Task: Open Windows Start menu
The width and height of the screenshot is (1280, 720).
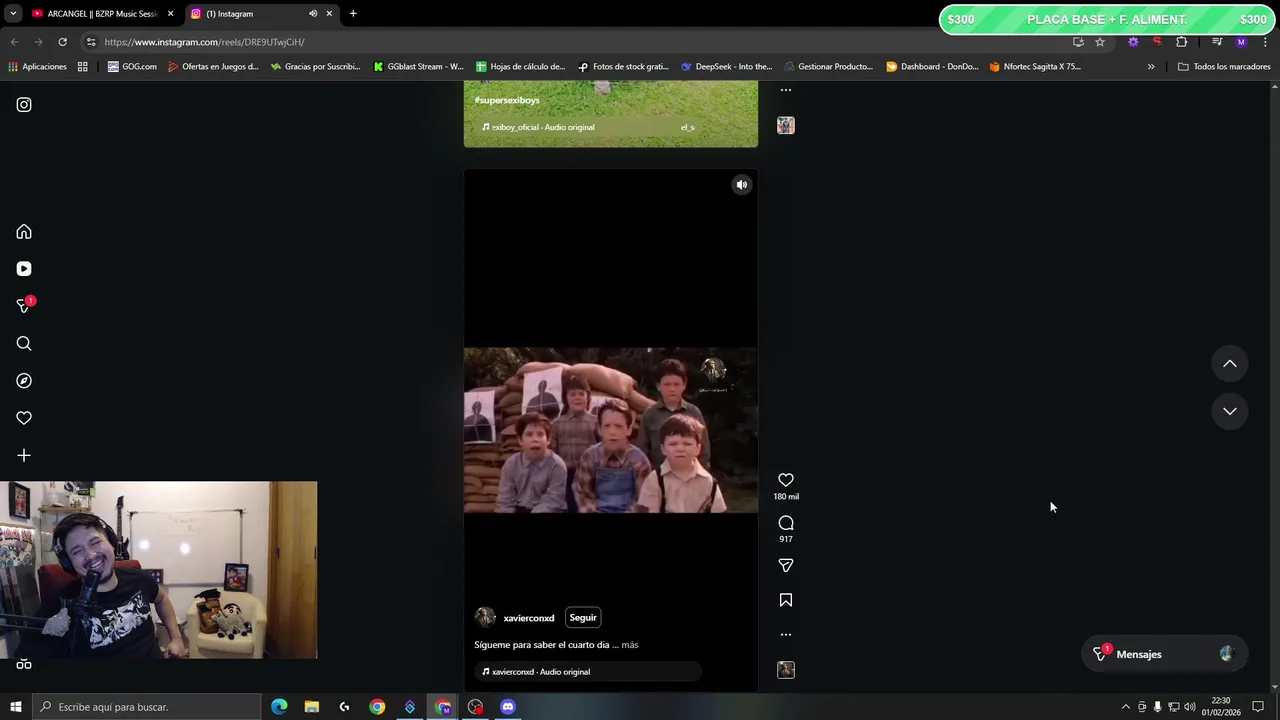Action: pos(15,707)
